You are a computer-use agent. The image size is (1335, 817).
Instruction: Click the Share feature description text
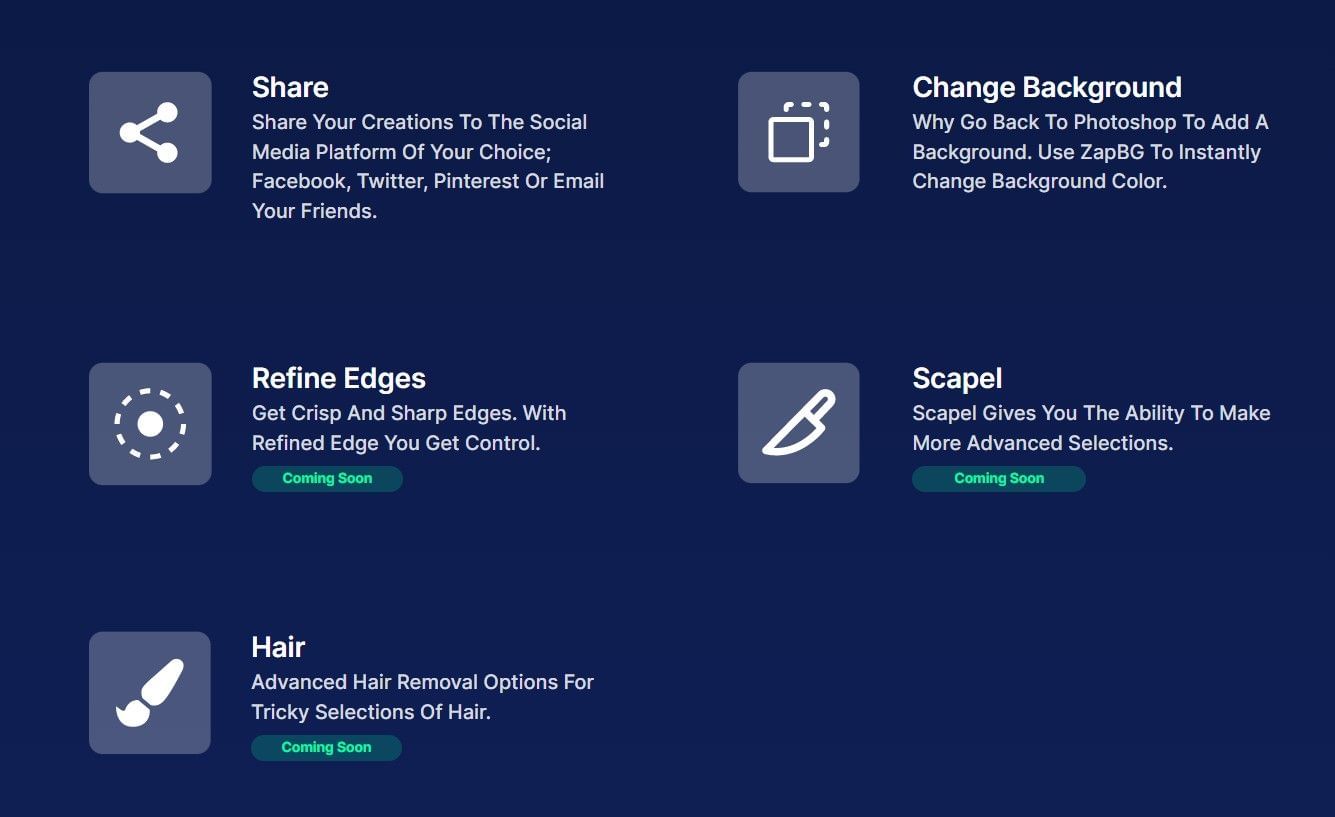point(428,166)
